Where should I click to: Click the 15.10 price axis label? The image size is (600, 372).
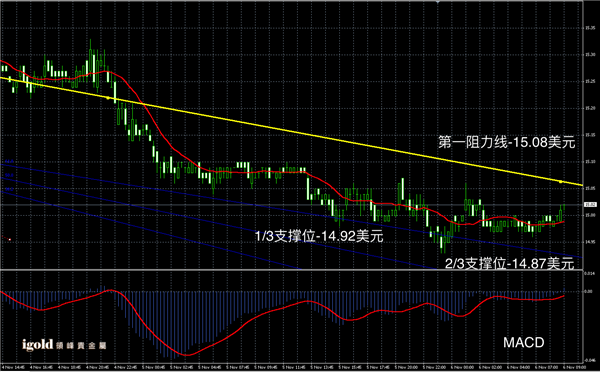click(590, 162)
